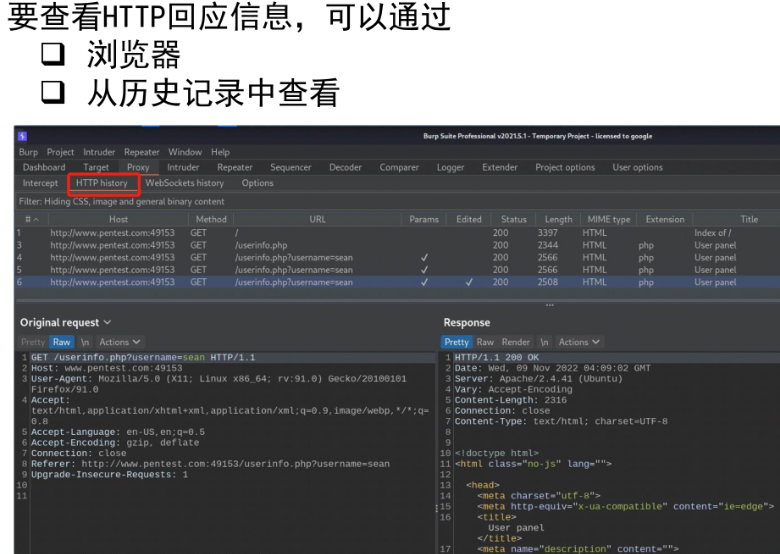Open the Burp menu

pos(28,152)
